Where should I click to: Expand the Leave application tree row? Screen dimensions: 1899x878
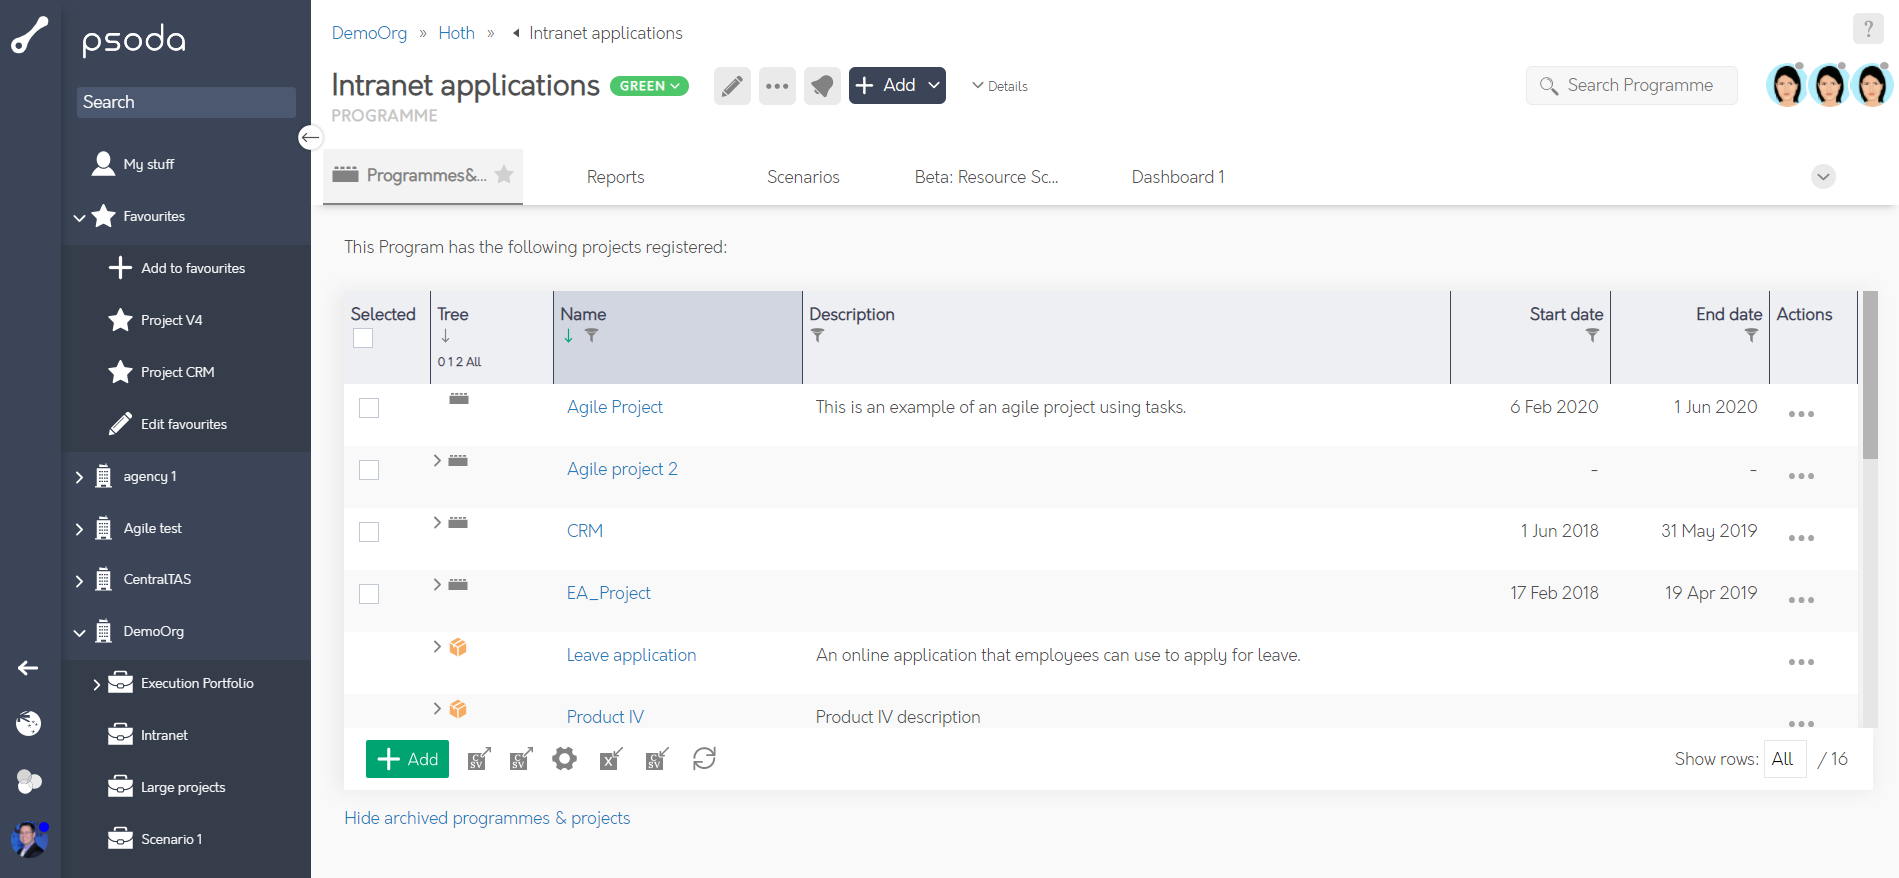[437, 646]
